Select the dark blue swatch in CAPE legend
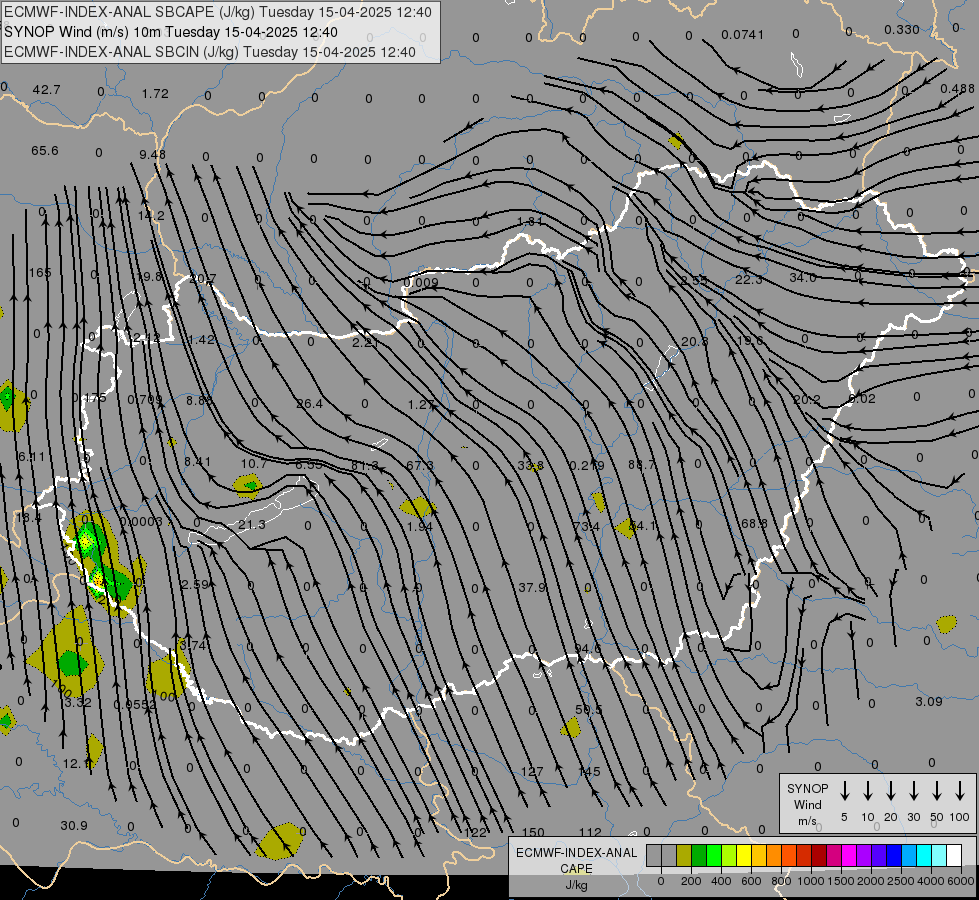This screenshot has width=979, height=900. (x=893, y=855)
